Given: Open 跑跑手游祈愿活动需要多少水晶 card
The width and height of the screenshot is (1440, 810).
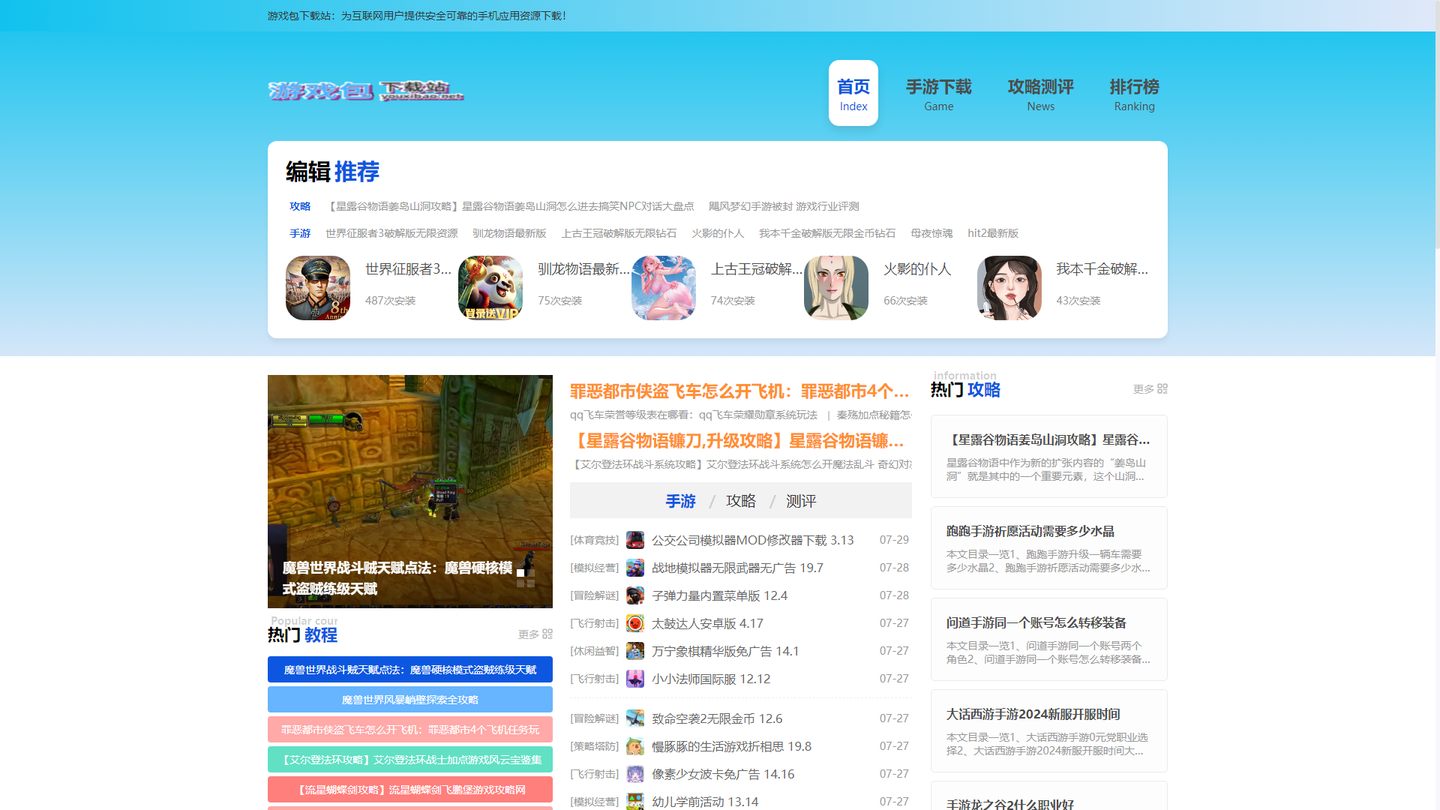Looking at the screenshot, I should tap(1049, 548).
